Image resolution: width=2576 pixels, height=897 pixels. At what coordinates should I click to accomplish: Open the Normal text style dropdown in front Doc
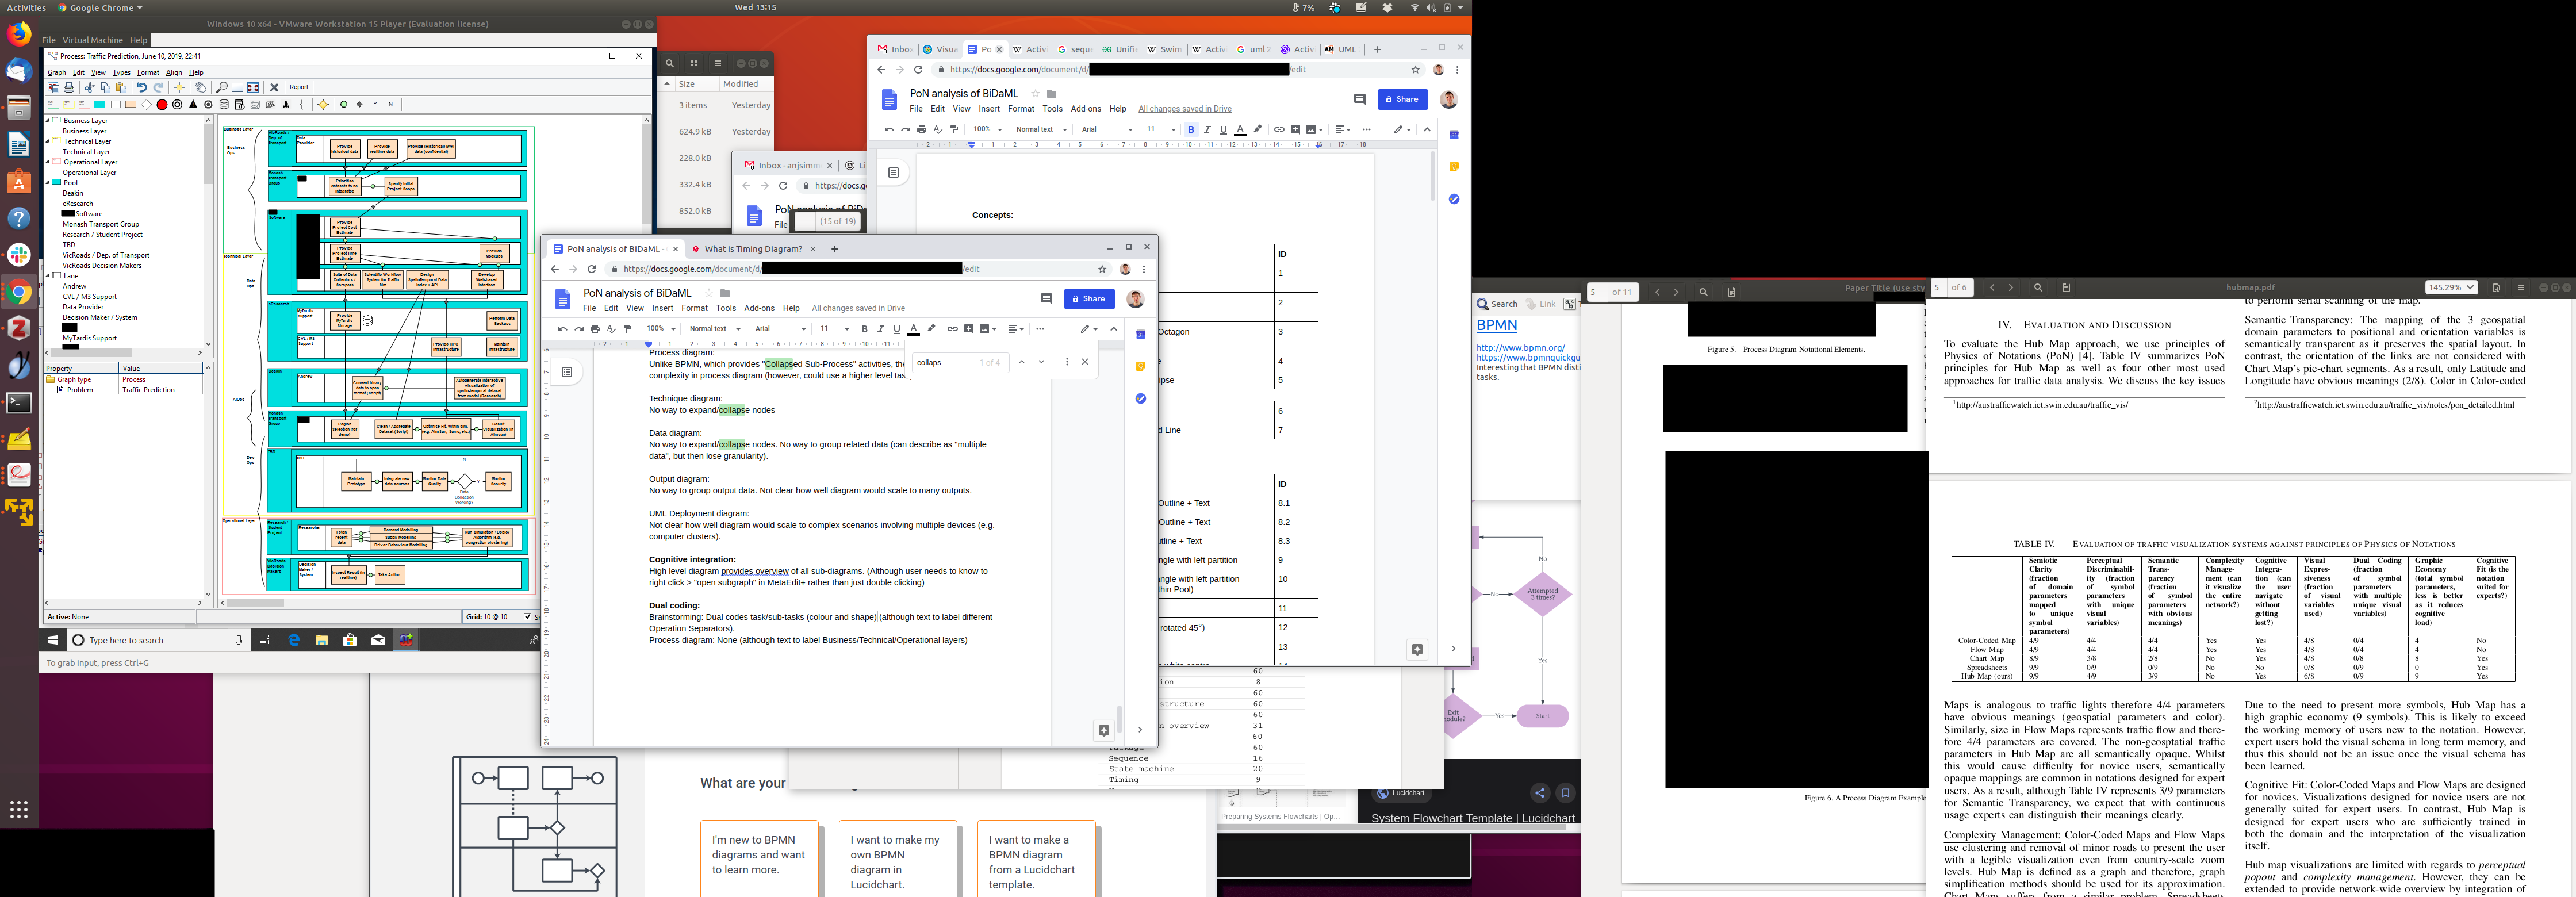point(714,329)
